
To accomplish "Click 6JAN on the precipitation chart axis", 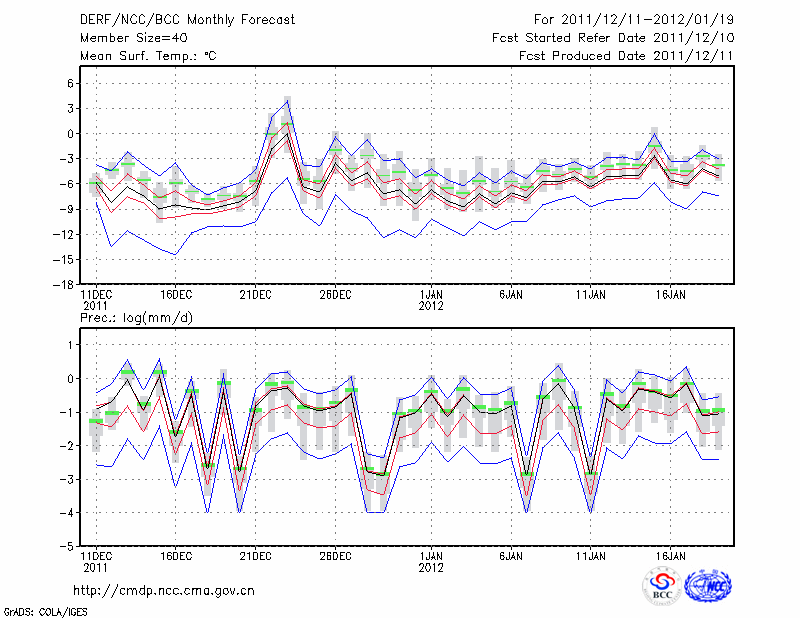I will click(x=511, y=554).
